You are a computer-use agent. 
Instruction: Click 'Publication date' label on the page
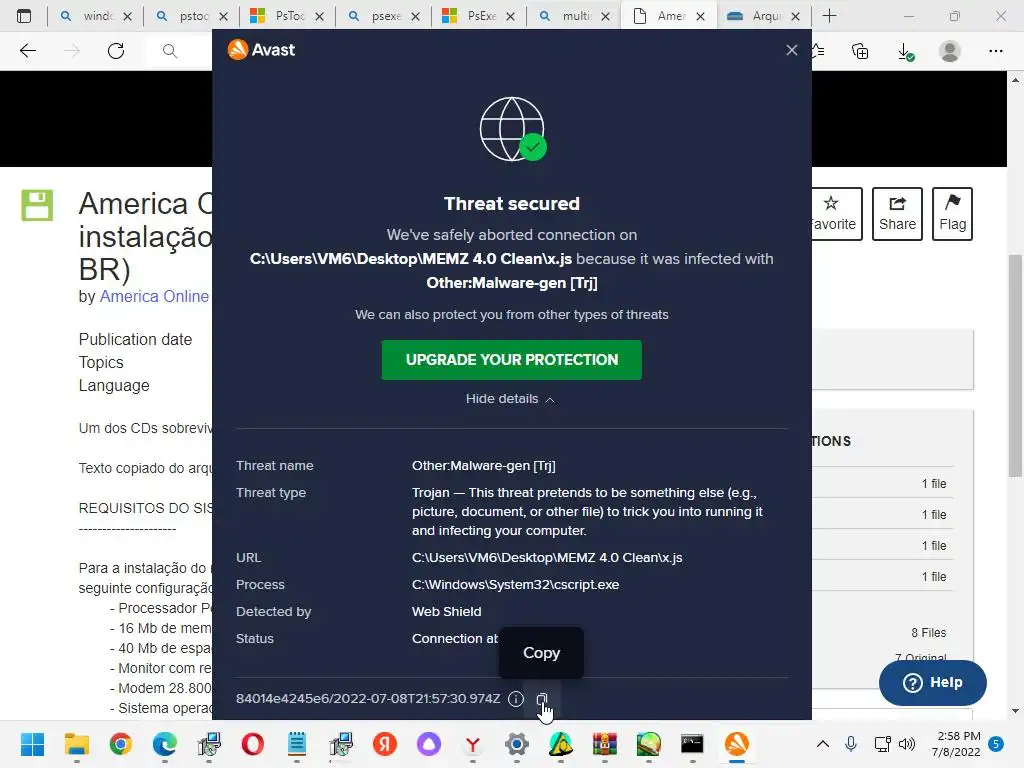click(x=135, y=340)
